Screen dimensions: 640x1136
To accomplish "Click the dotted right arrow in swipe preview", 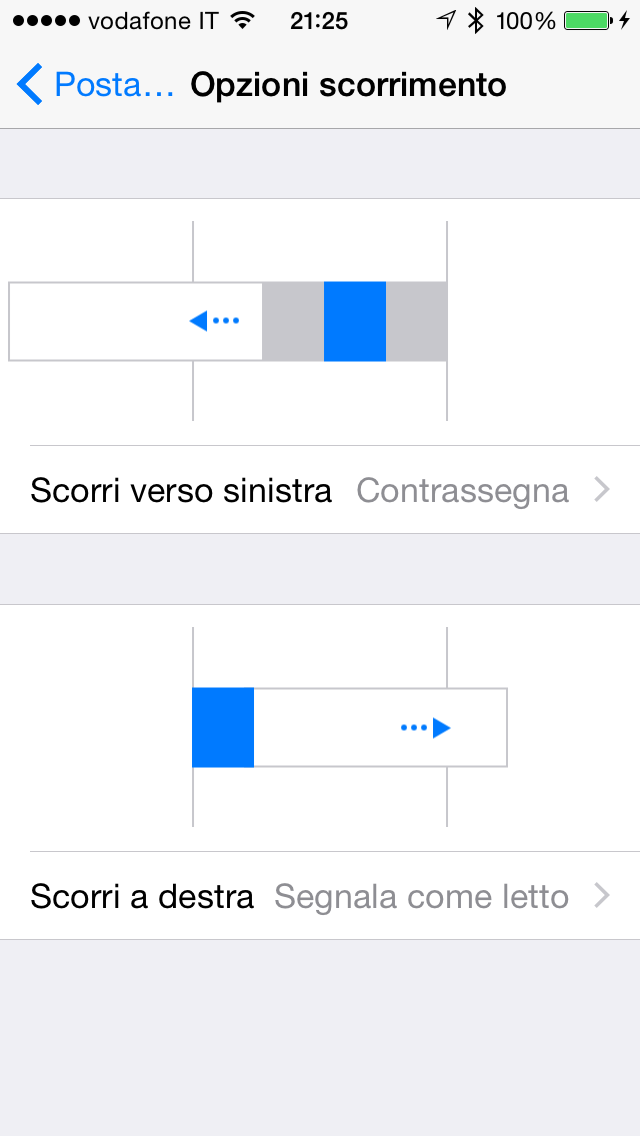I will tap(426, 728).
